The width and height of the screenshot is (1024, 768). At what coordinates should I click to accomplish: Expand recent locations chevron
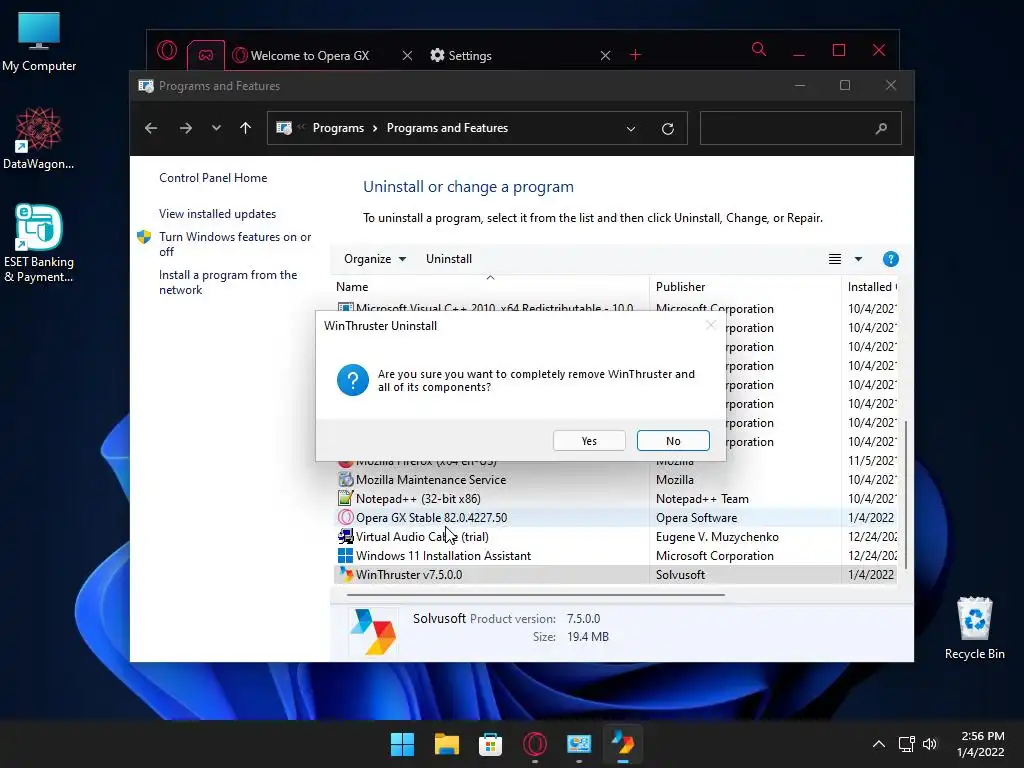(216, 128)
